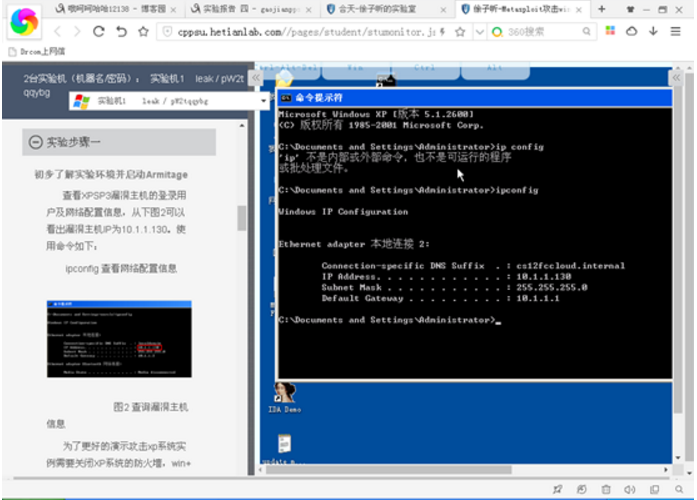Close the 博客园 tab
Screen dimensions: 697x500
coord(173,10)
